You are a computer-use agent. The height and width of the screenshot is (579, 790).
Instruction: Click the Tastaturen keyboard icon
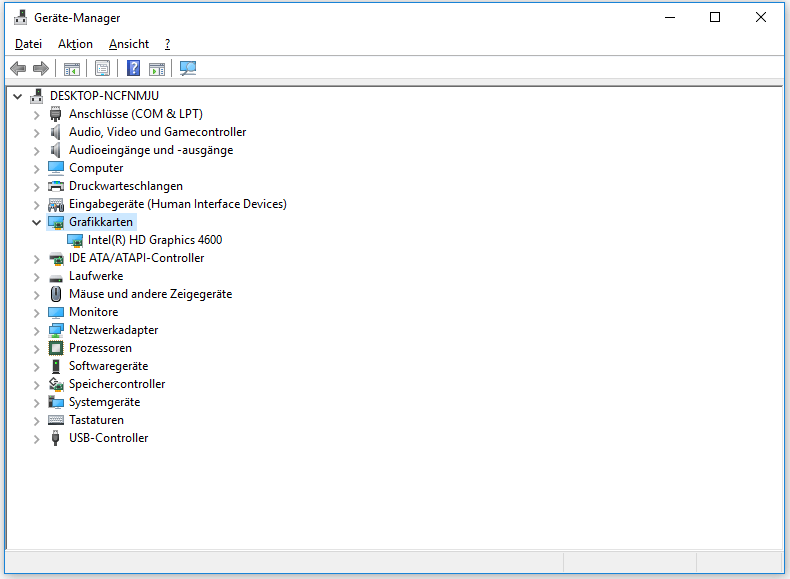(x=56, y=420)
